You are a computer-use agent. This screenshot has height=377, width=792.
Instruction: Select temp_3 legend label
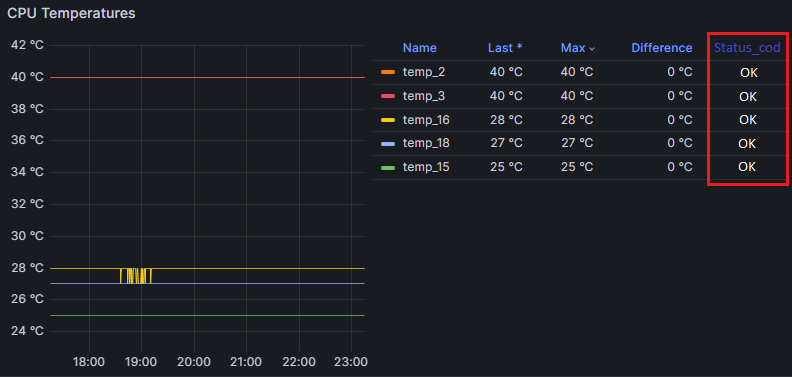tap(424, 96)
